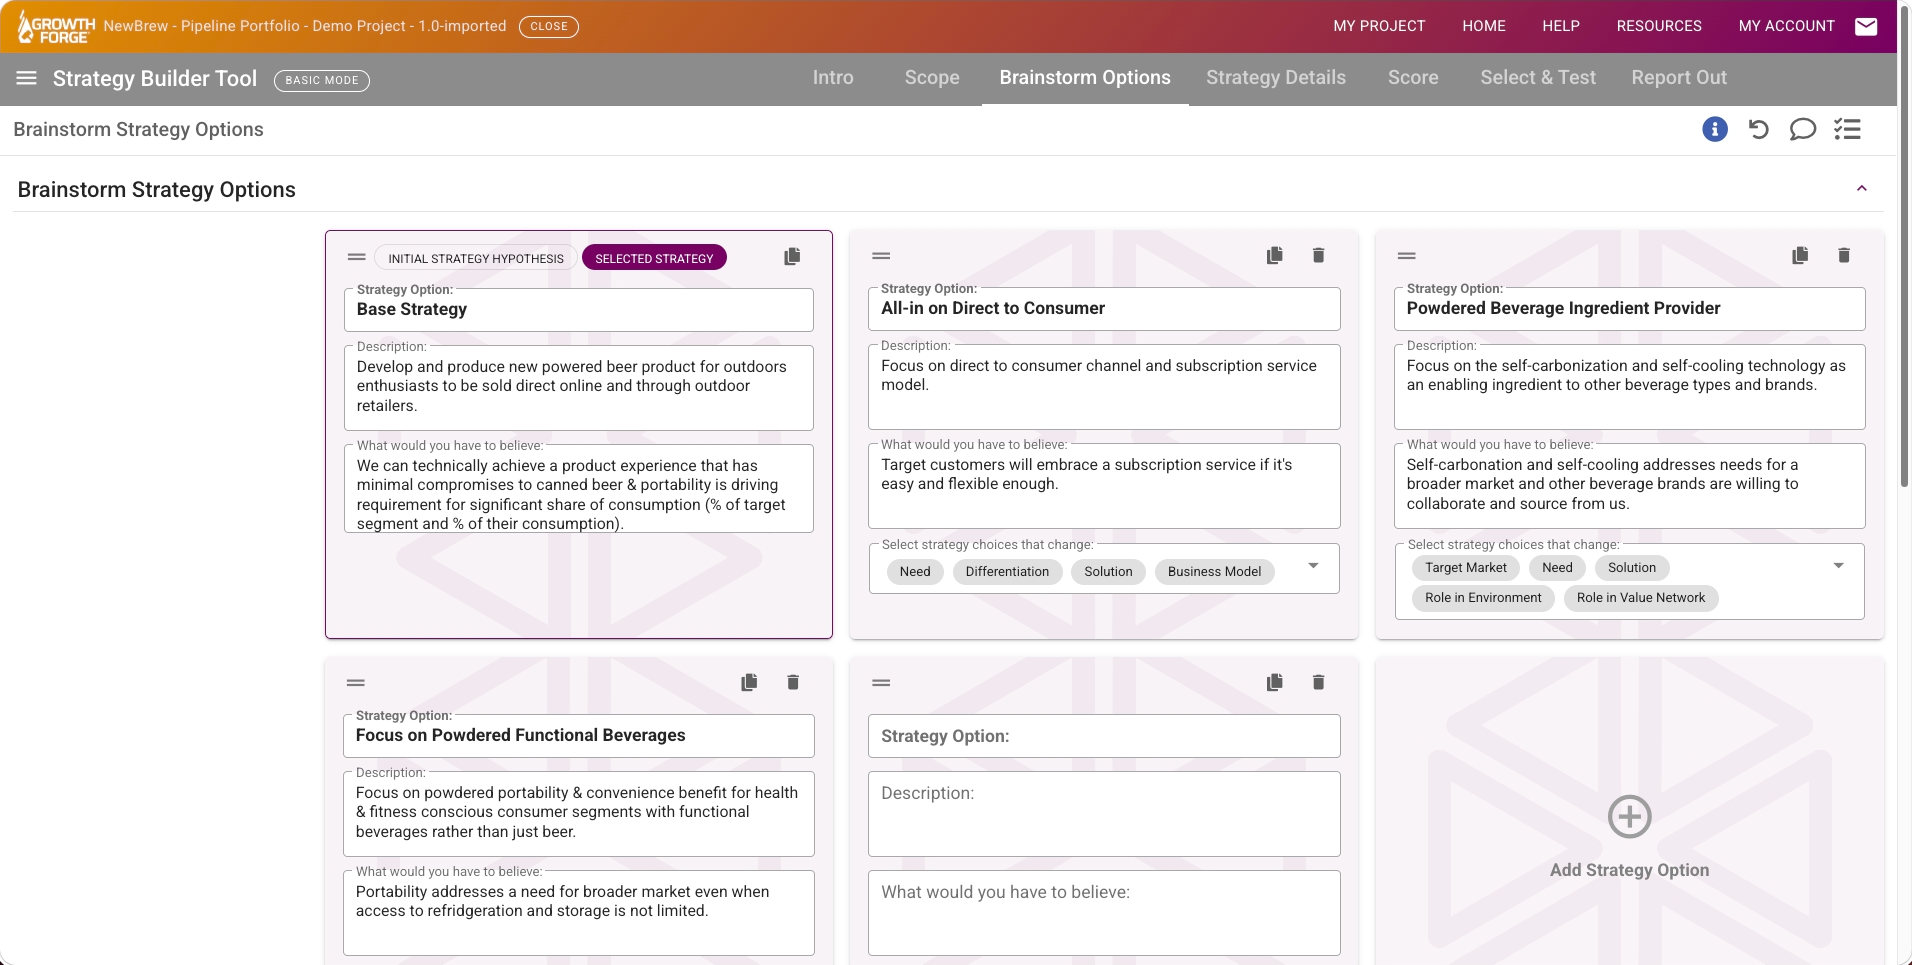Click the Role in Environment chip
1912x965 pixels.
click(x=1483, y=598)
